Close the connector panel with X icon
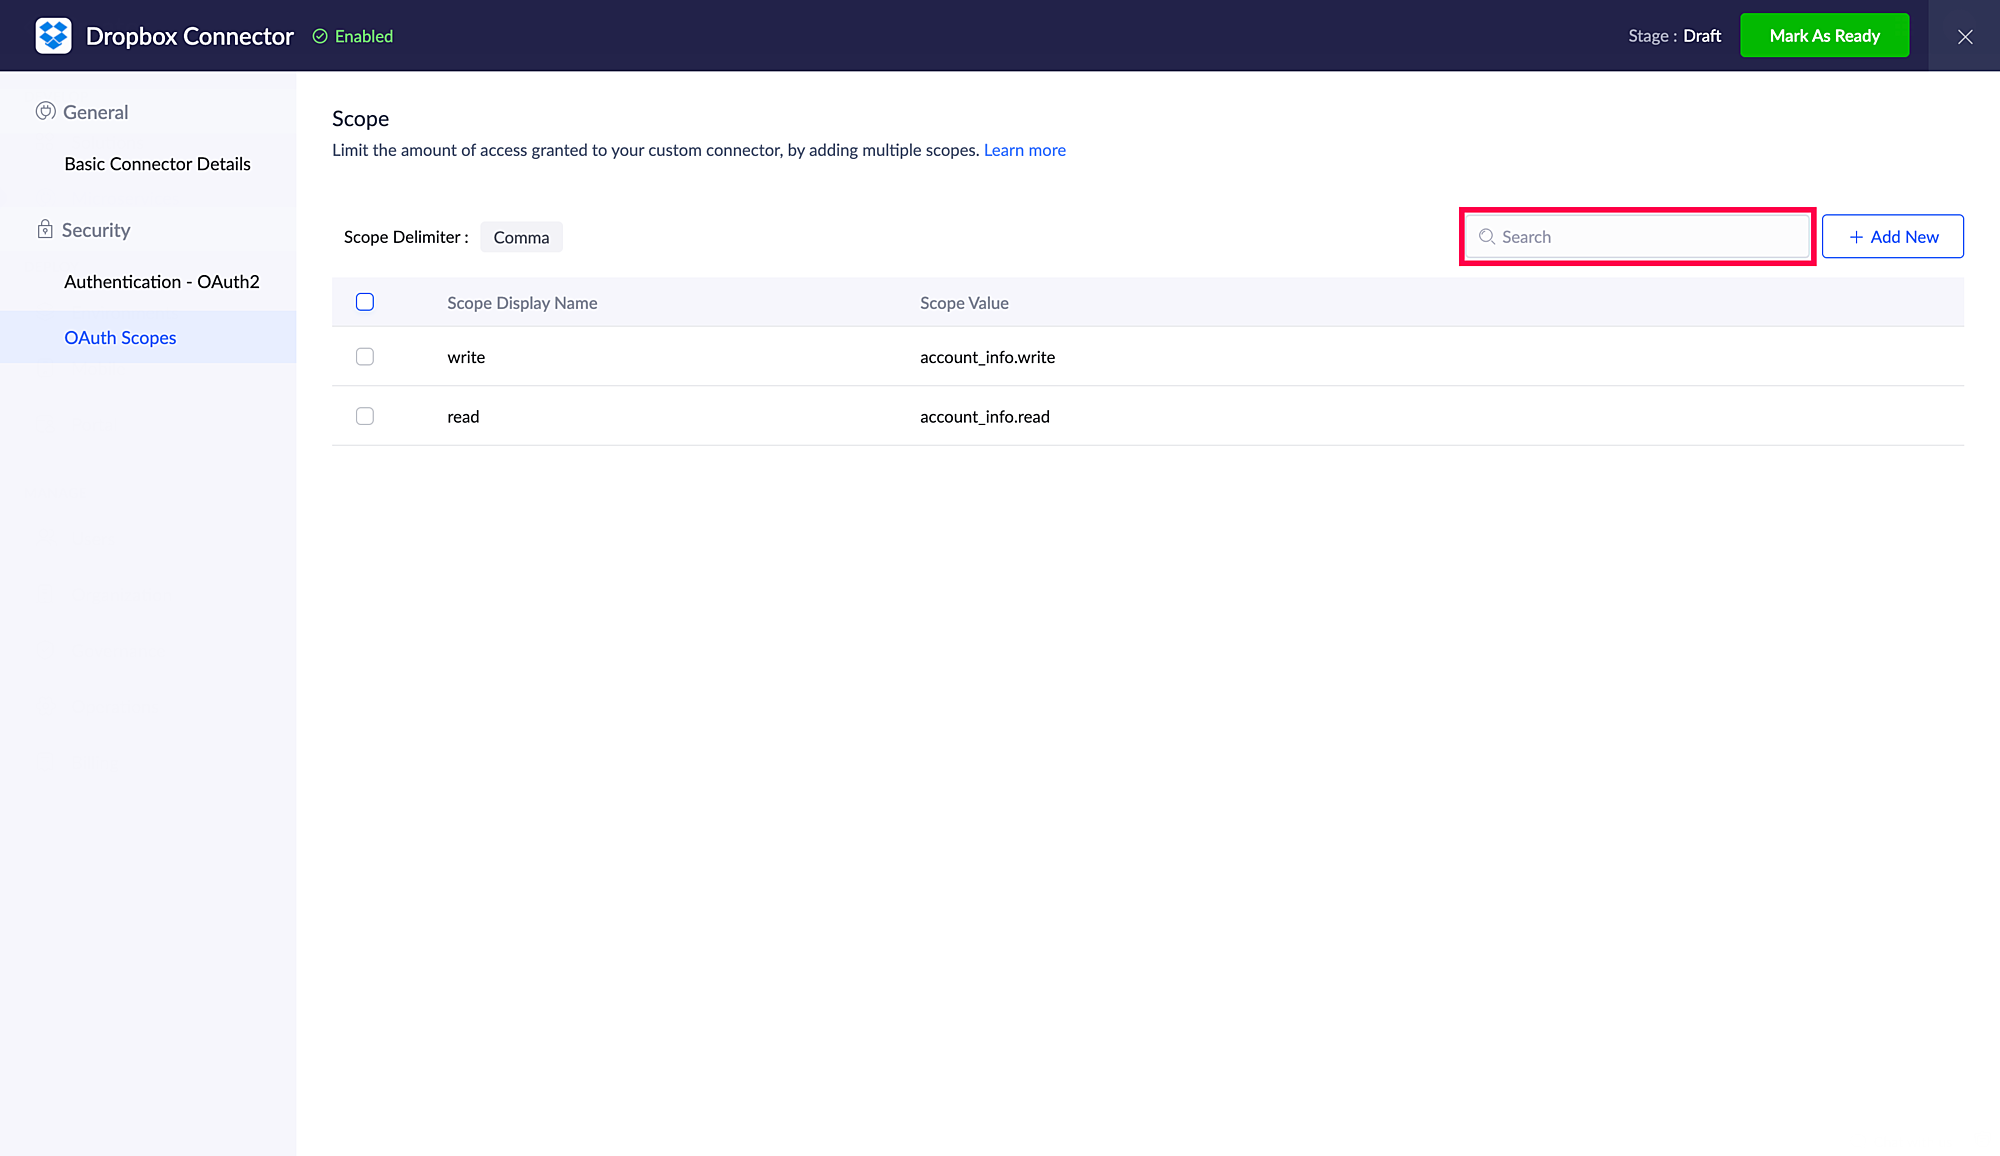The image size is (2000, 1156). [x=1964, y=36]
